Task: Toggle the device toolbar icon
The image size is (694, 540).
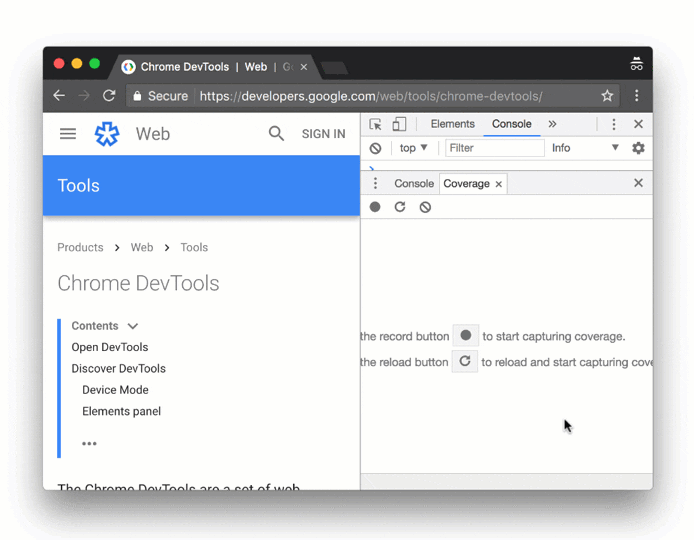Action: click(x=399, y=125)
